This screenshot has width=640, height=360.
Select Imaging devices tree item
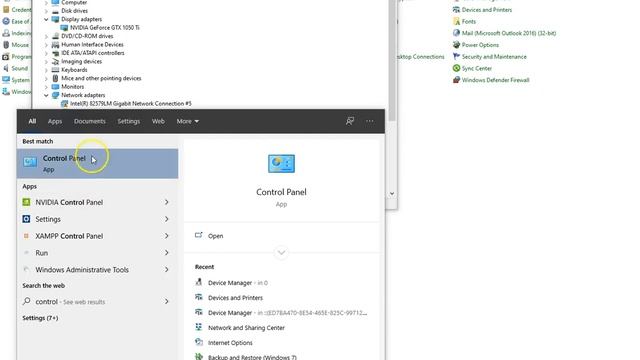[82, 62]
